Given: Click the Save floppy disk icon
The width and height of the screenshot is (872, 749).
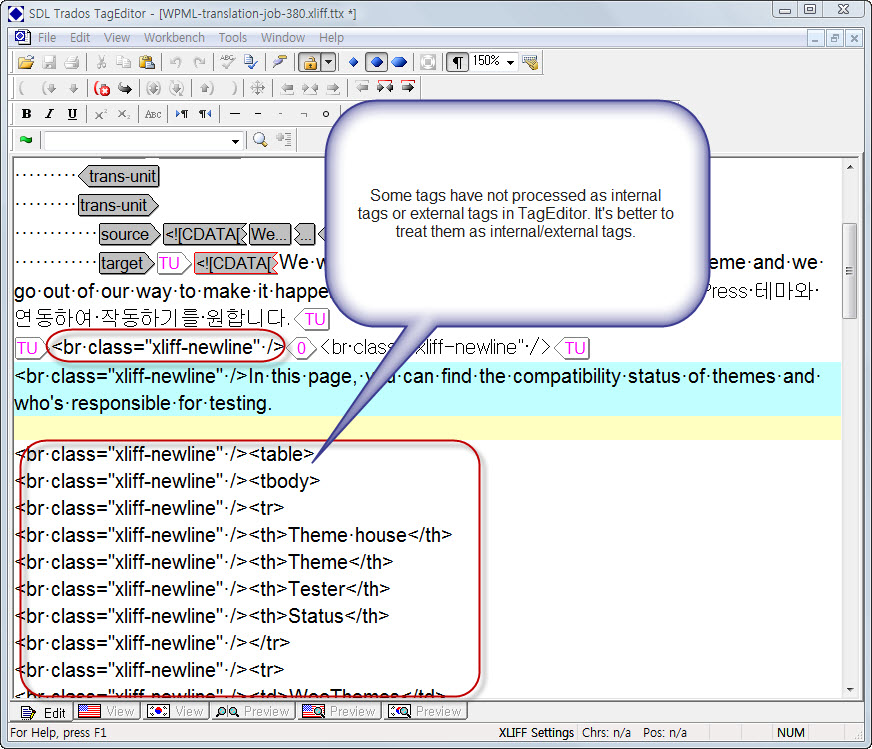Looking at the screenshot, I should pos(49,62).
